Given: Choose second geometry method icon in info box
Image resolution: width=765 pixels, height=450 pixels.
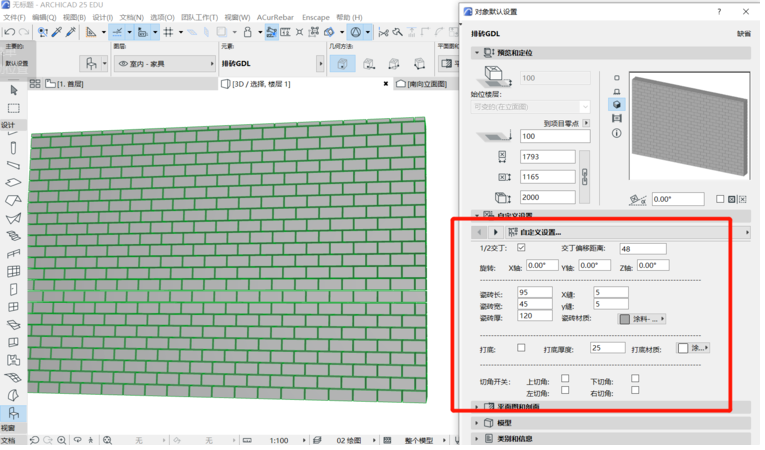Looking at the screenshot, I should tap(369, 64).
